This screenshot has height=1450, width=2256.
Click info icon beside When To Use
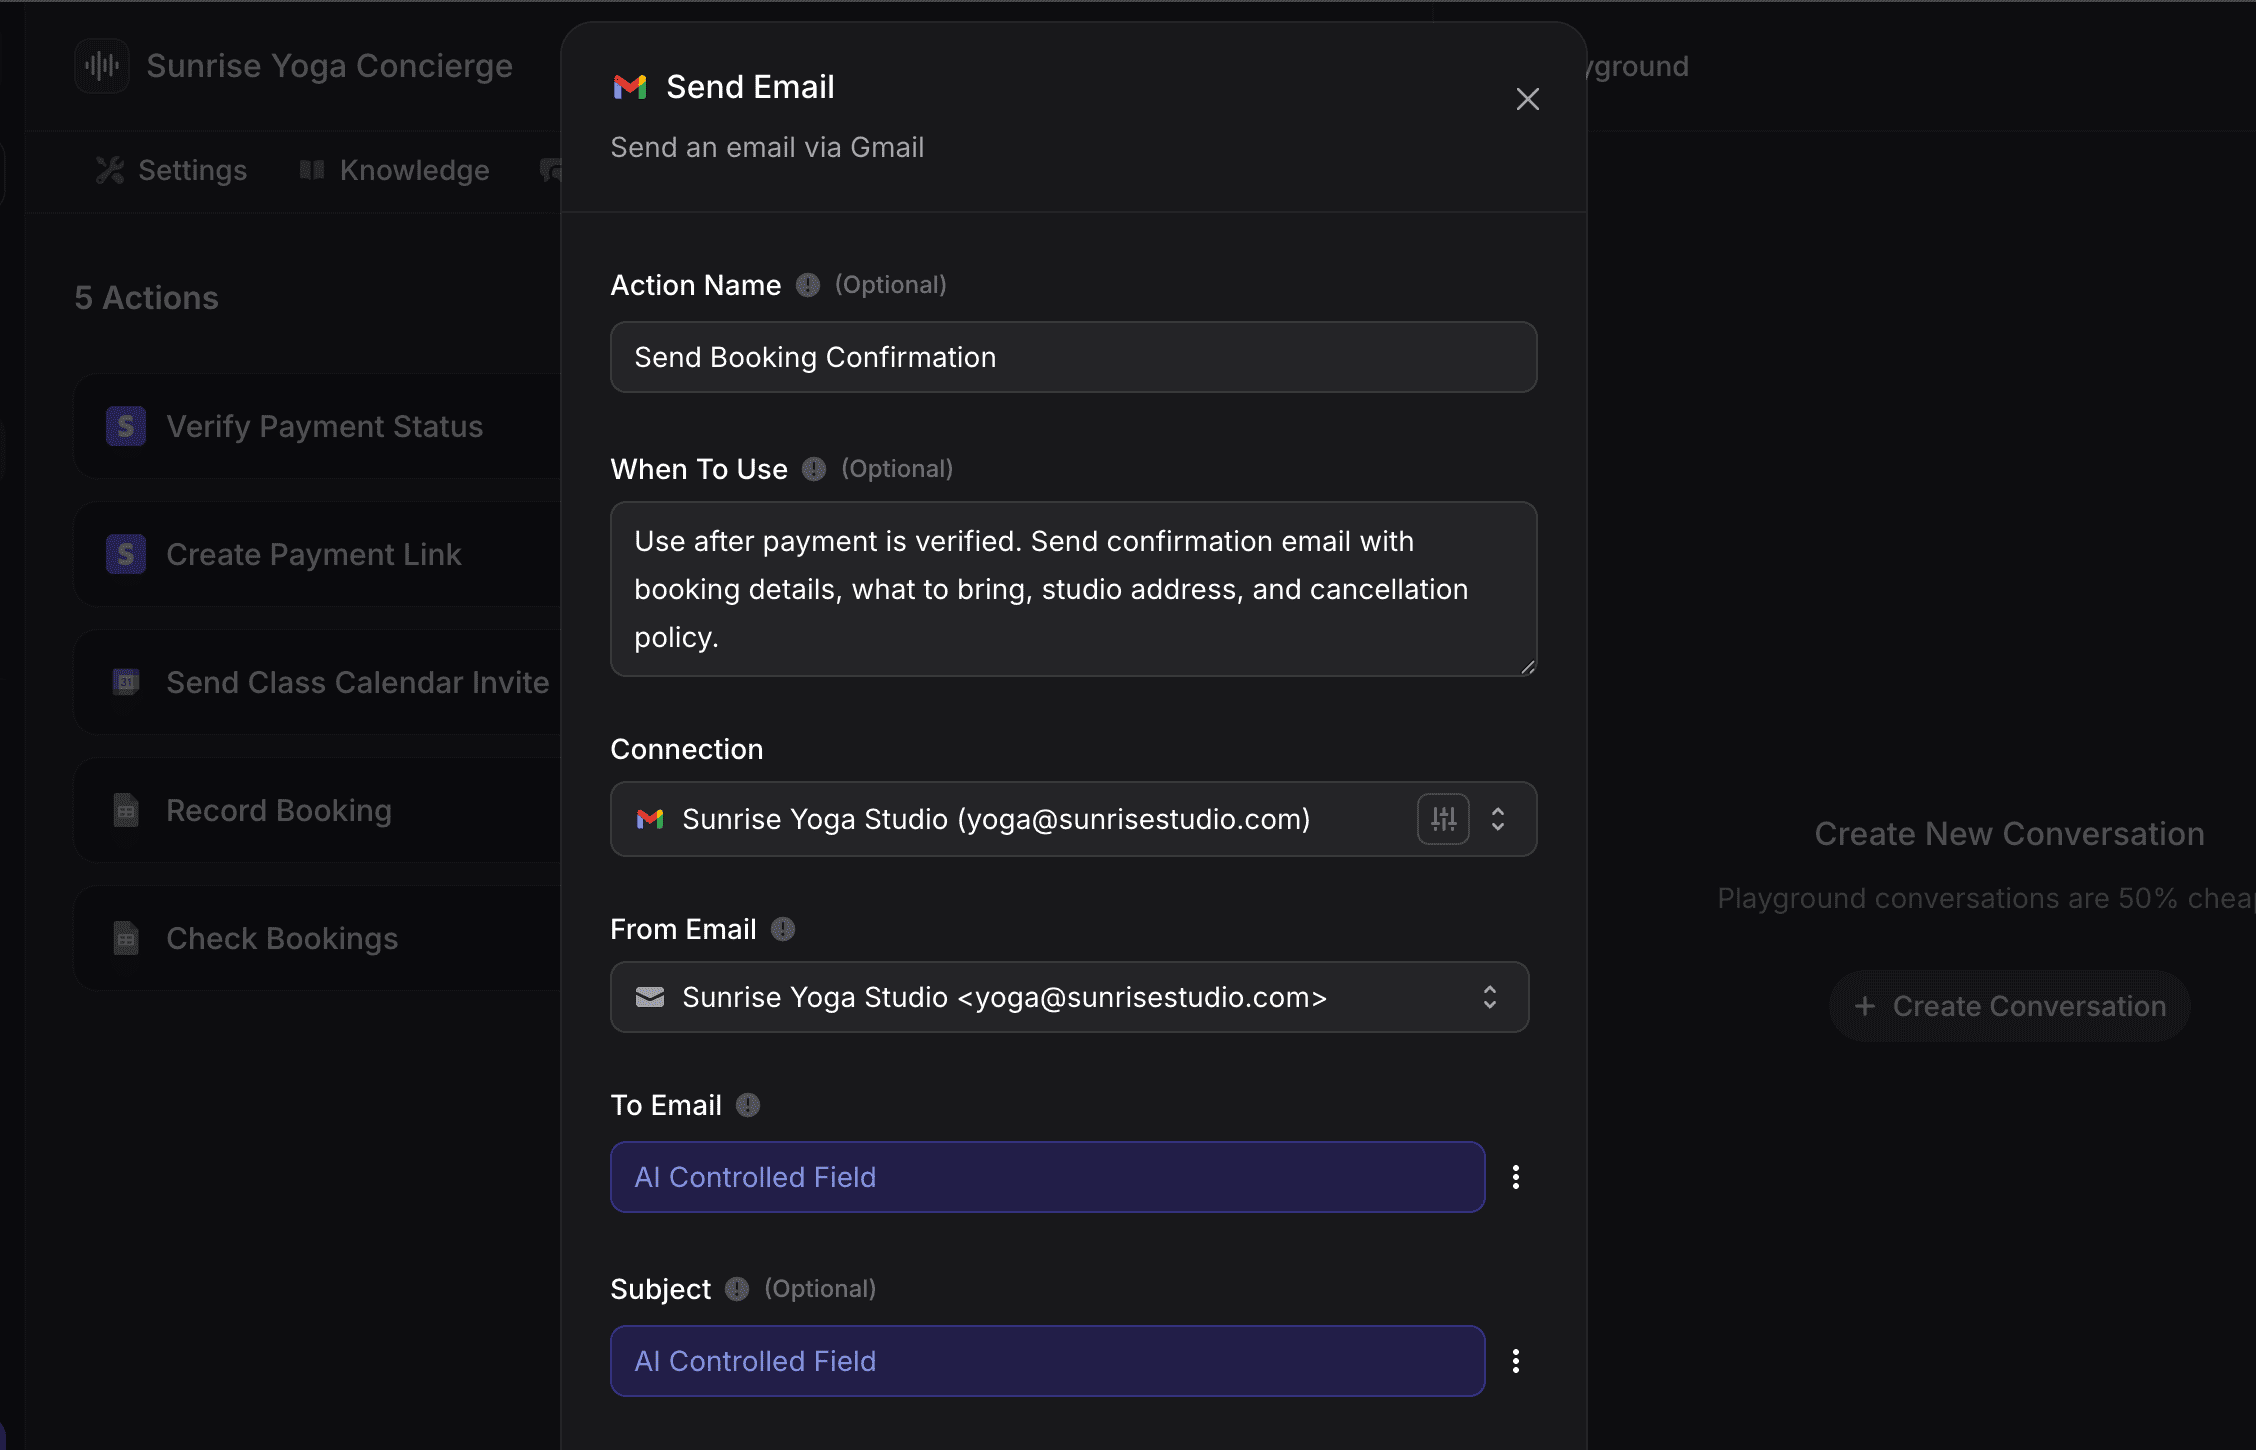(814, 469)
